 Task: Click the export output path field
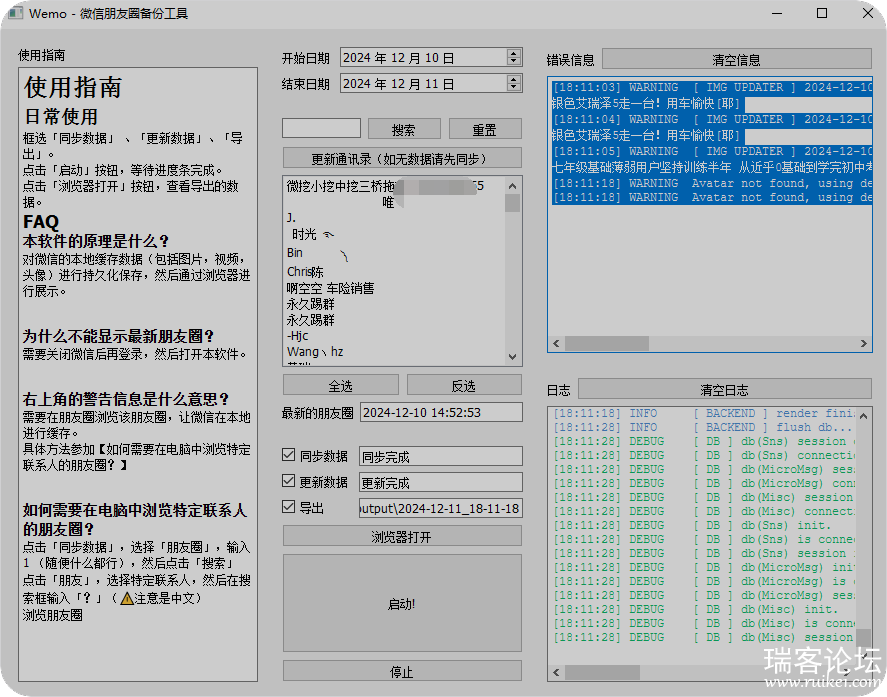coord(441,508)
